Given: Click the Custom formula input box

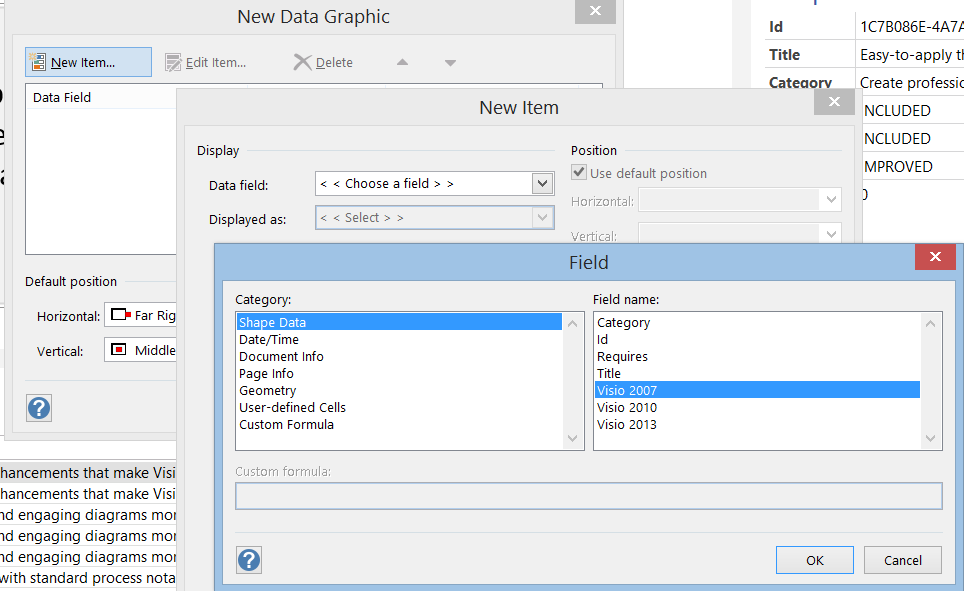Looking at the screenshot, I should (x=588, y=496).
